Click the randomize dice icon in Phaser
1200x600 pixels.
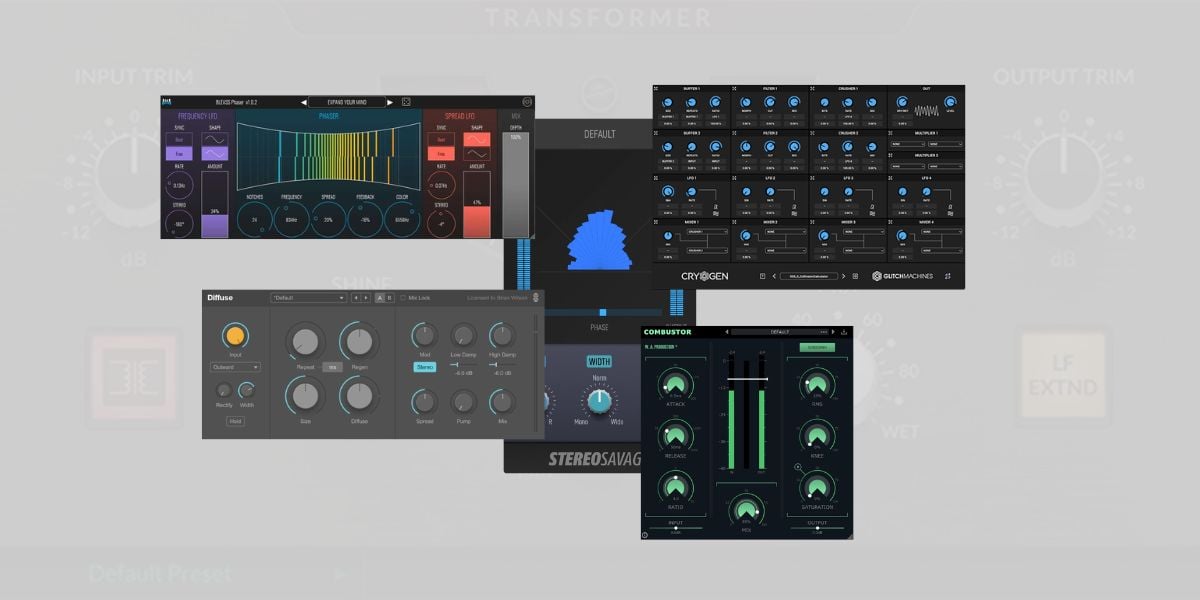pos(406,102)
